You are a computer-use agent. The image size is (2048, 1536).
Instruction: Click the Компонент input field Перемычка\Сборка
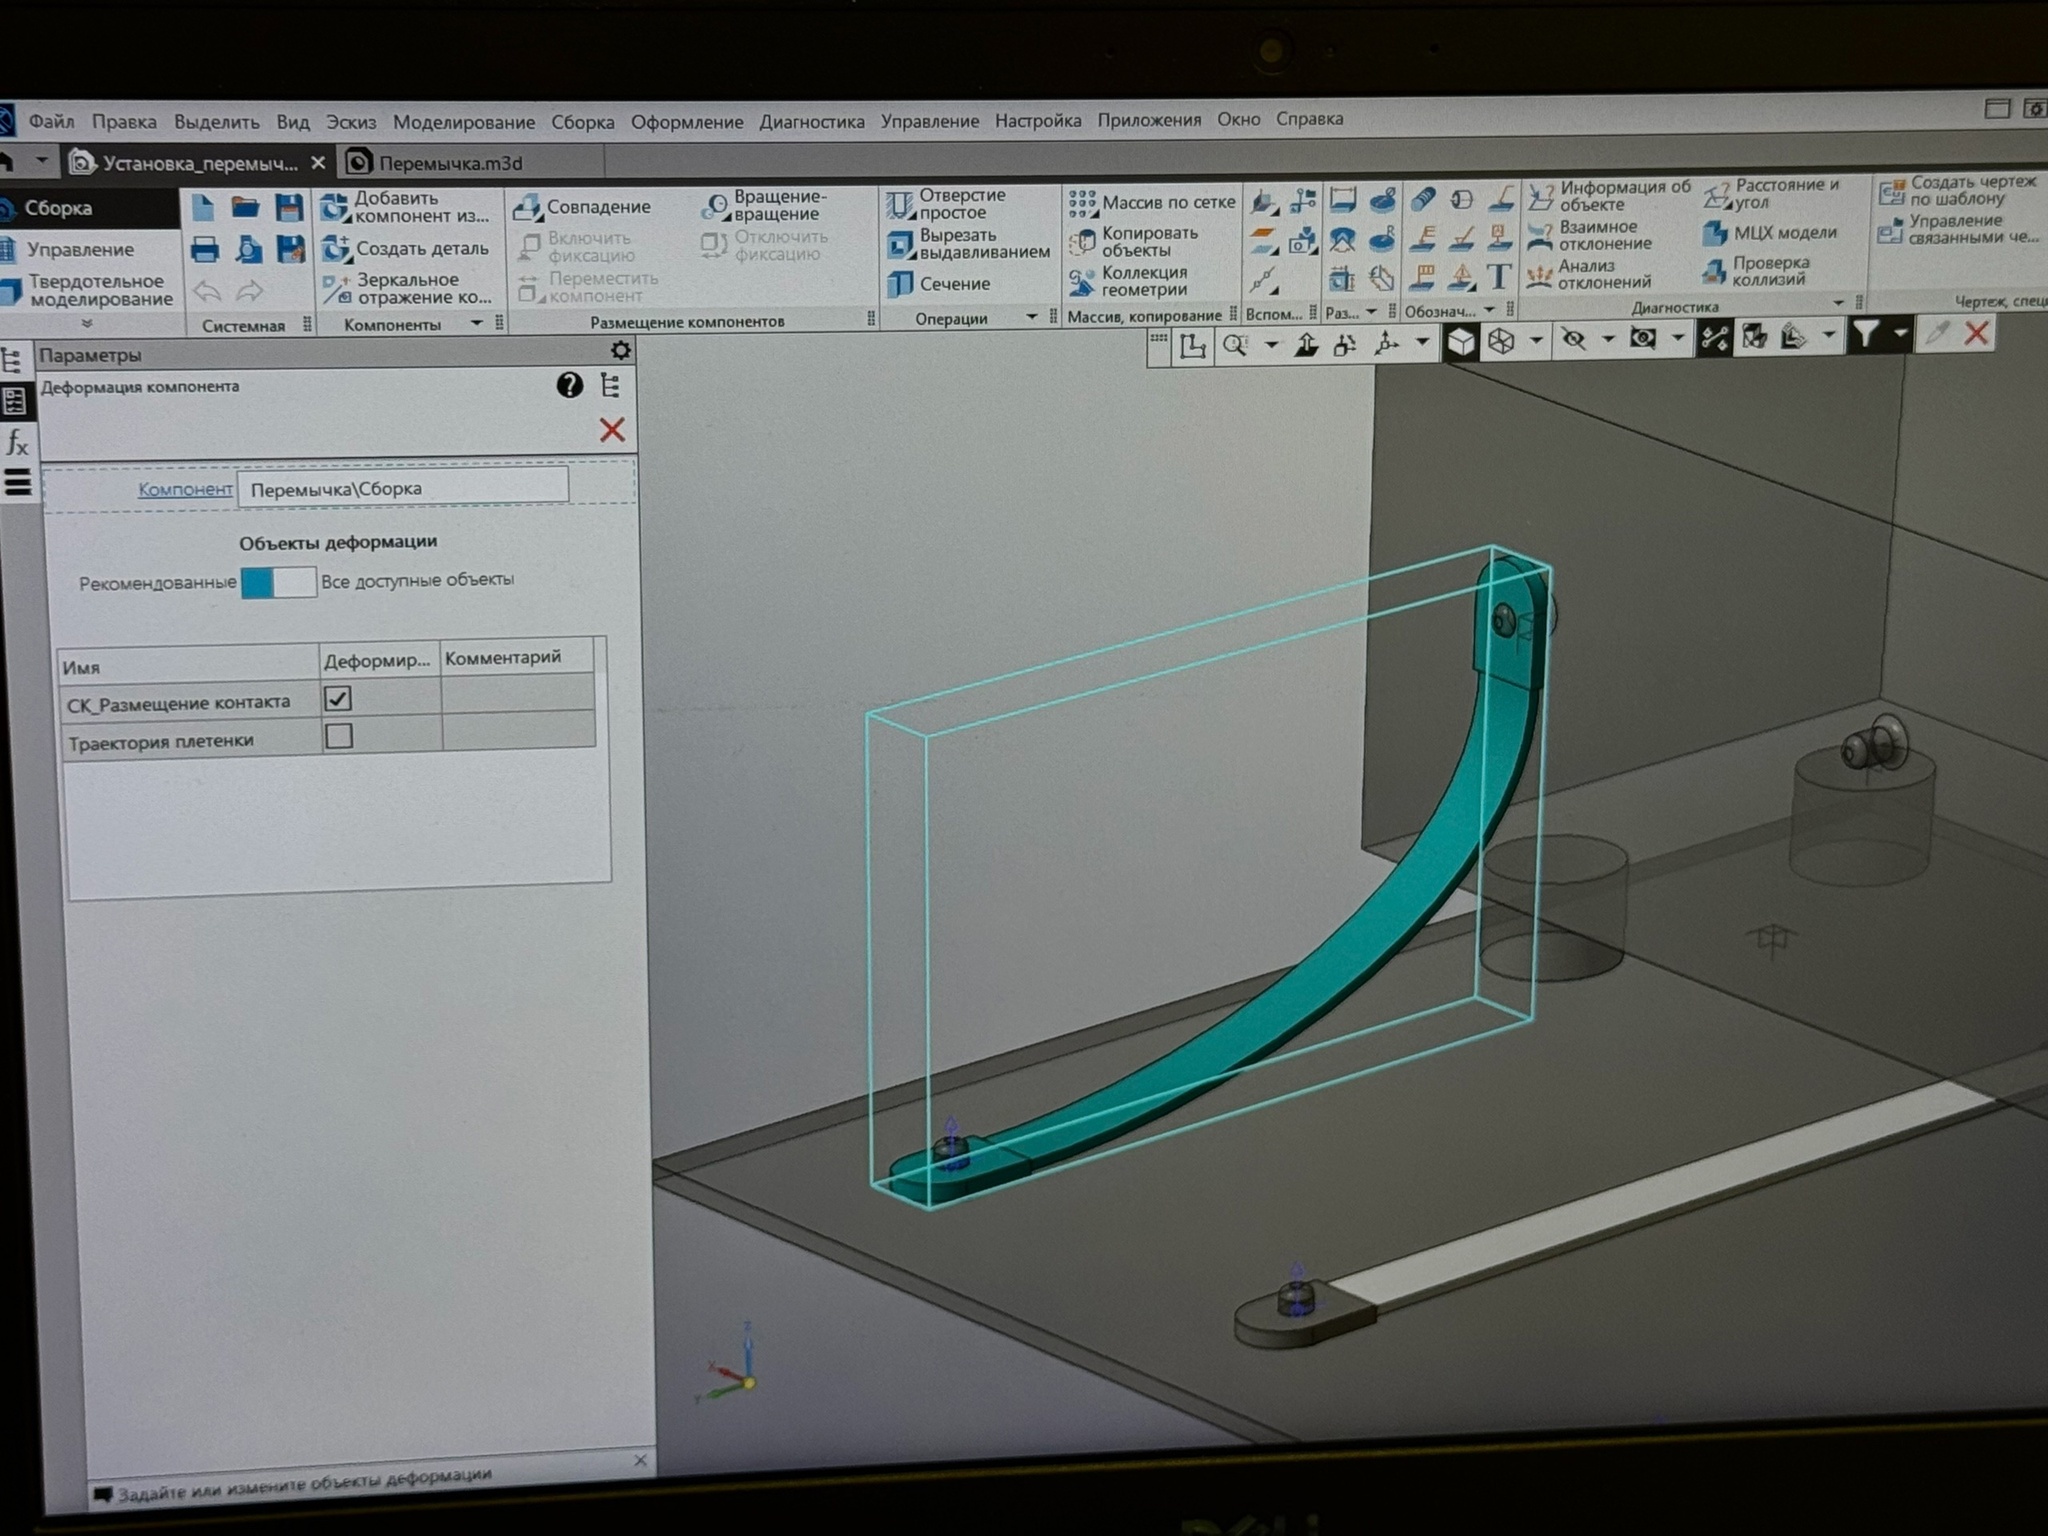click(403, 489)
